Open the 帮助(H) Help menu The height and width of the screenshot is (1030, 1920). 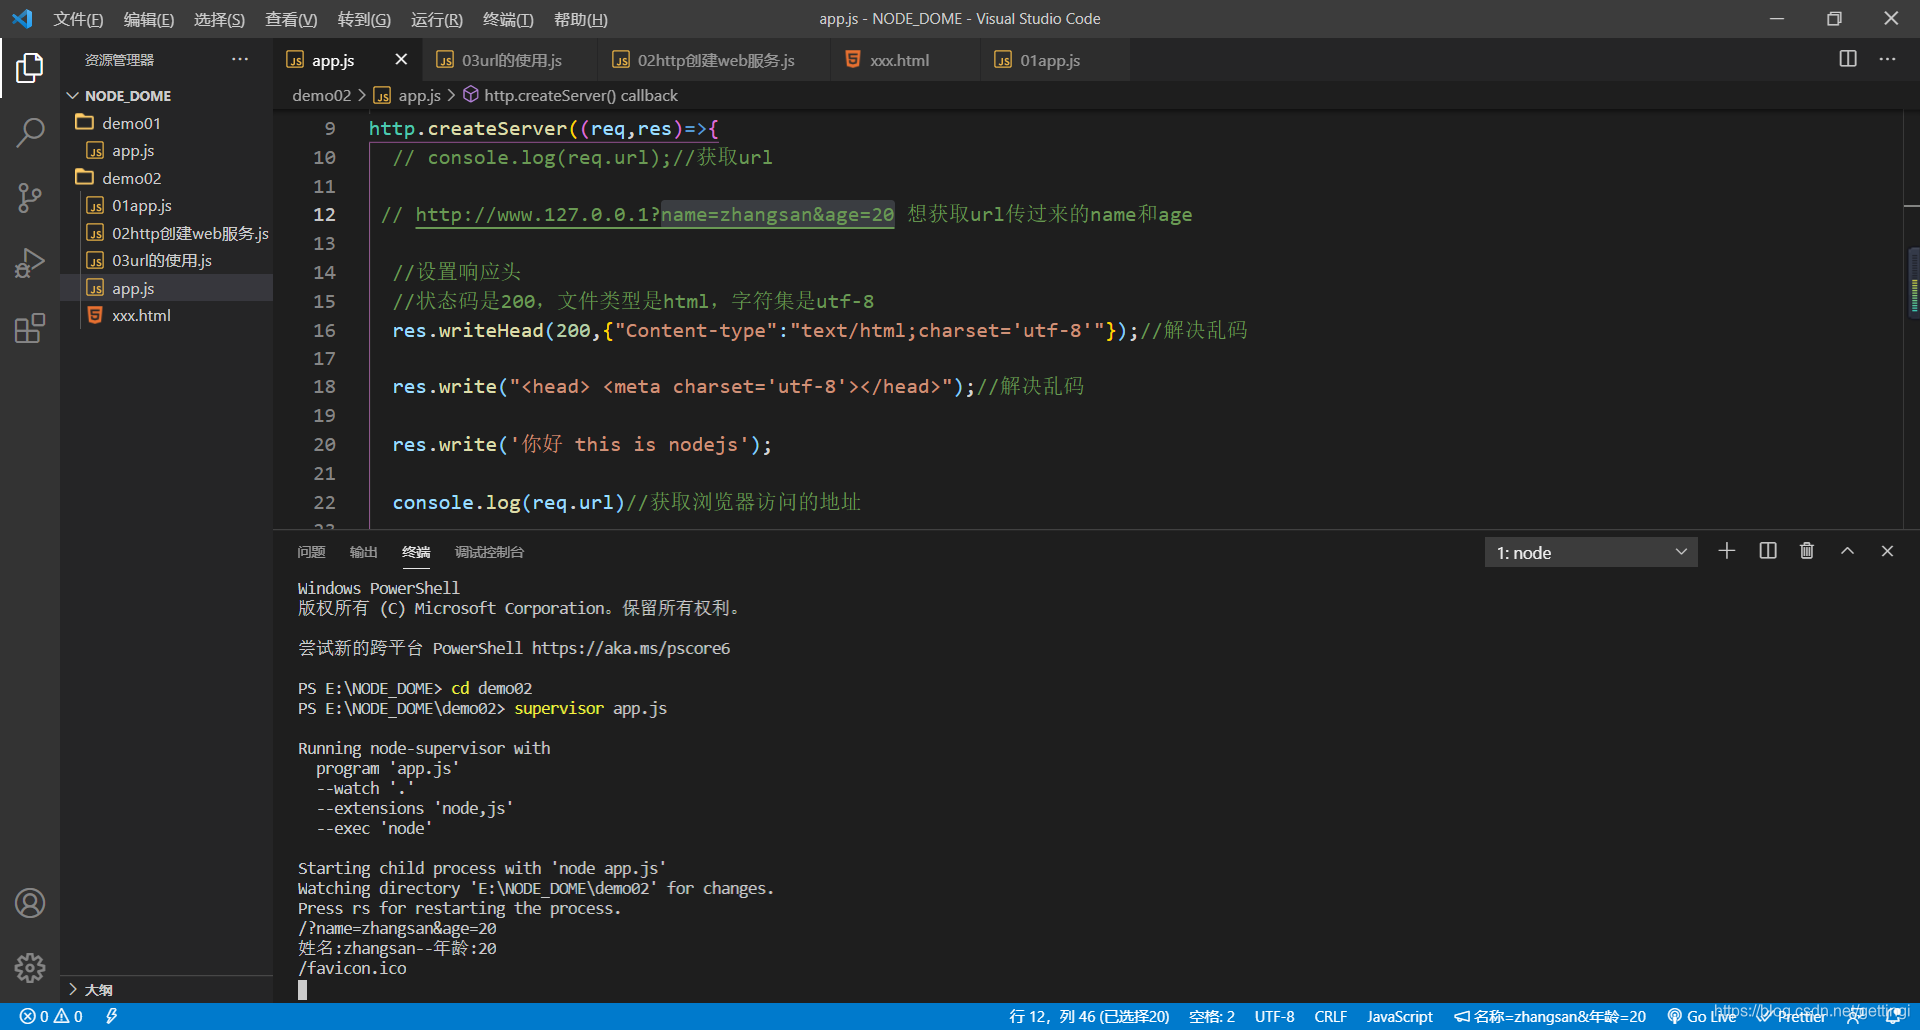tap(580, 19)
